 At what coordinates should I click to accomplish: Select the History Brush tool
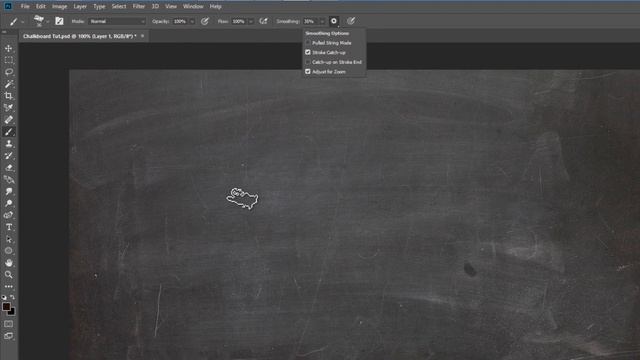tap(9, 156)
